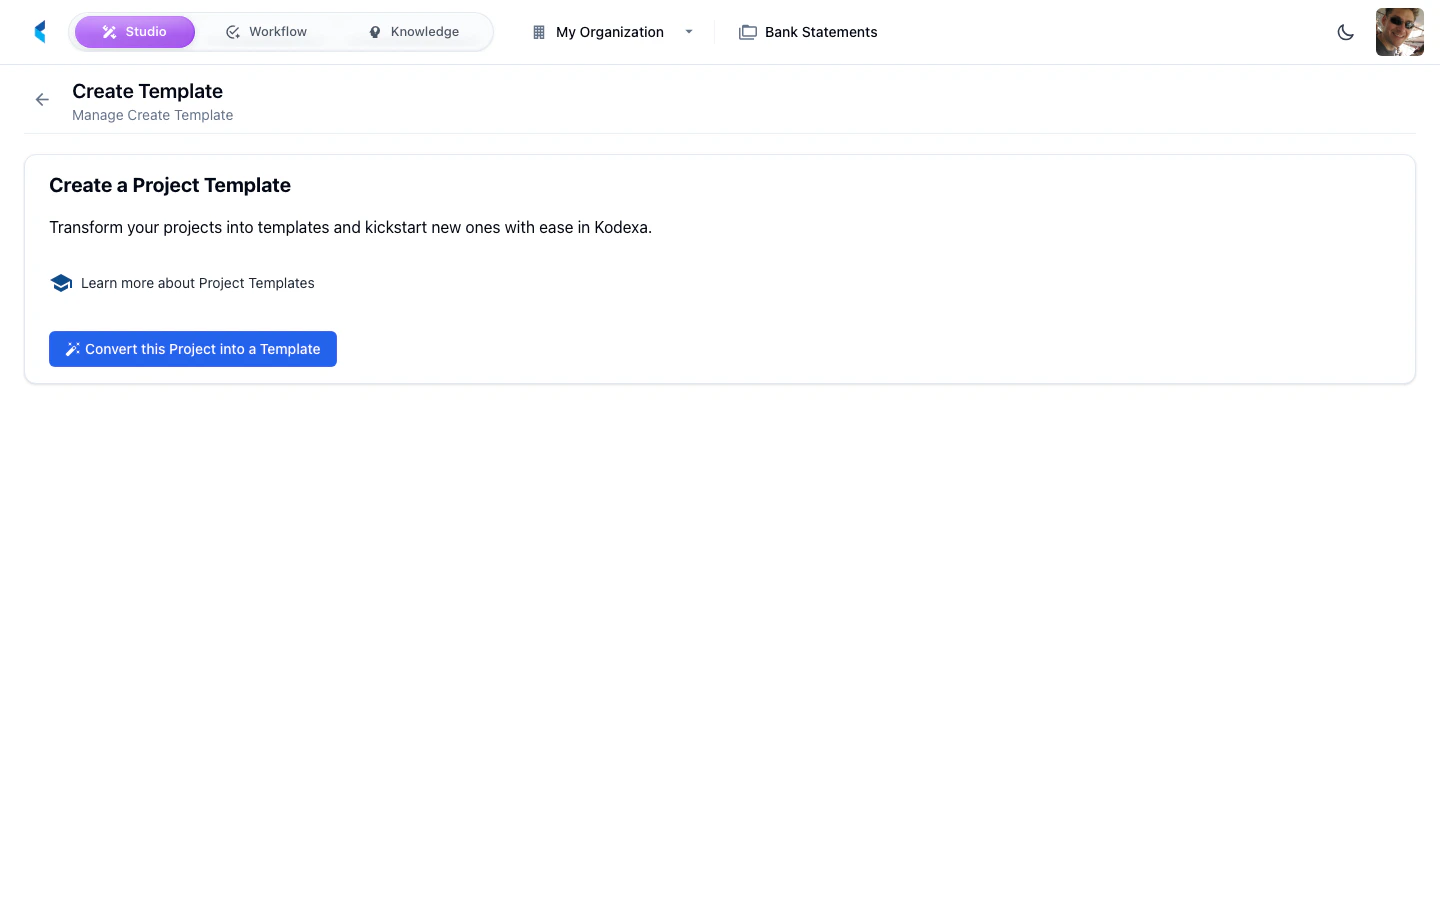The image size is (1440, 900).
Task: Open Learn more about Project Templates
Action: coord(197,283)
